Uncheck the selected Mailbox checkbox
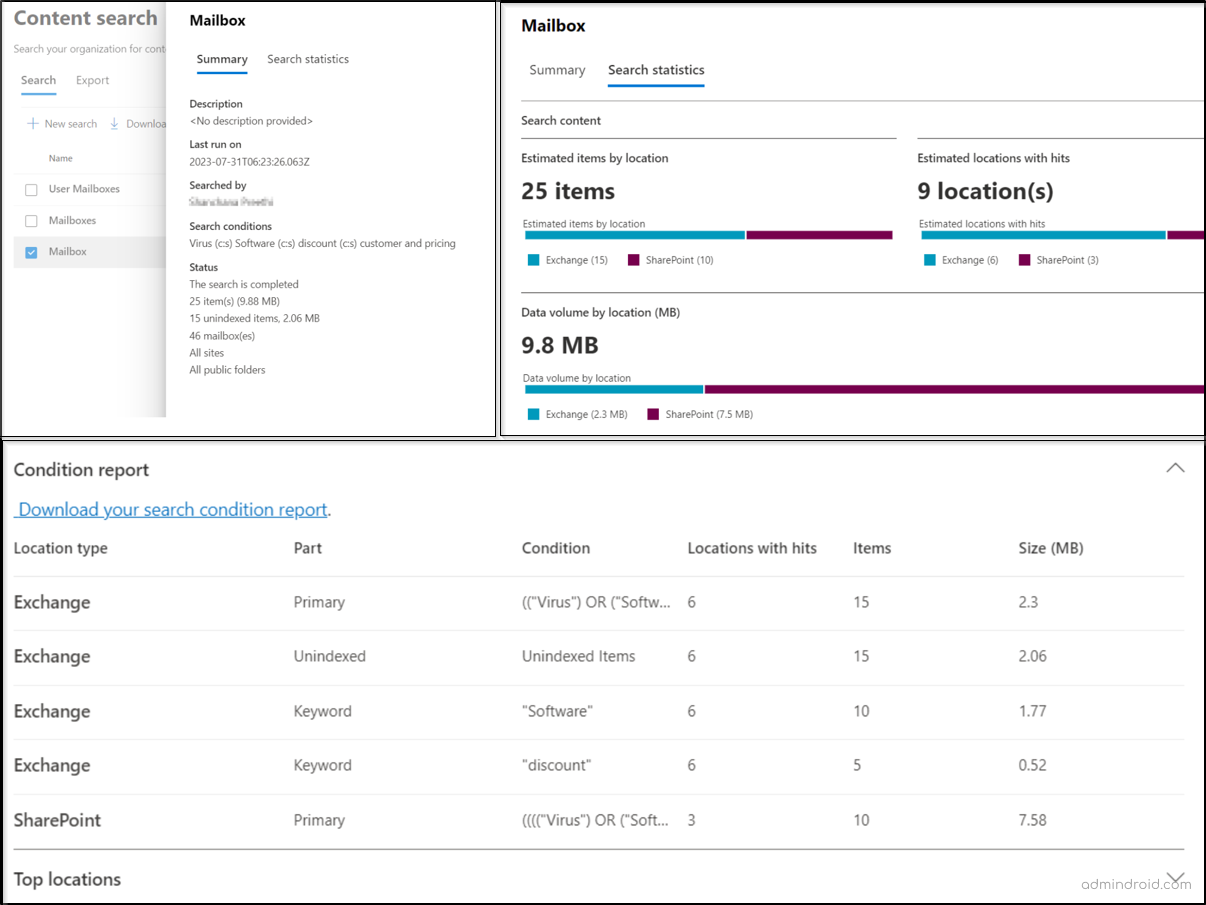Screen dimensions: 1206x905 coord(31,252)
